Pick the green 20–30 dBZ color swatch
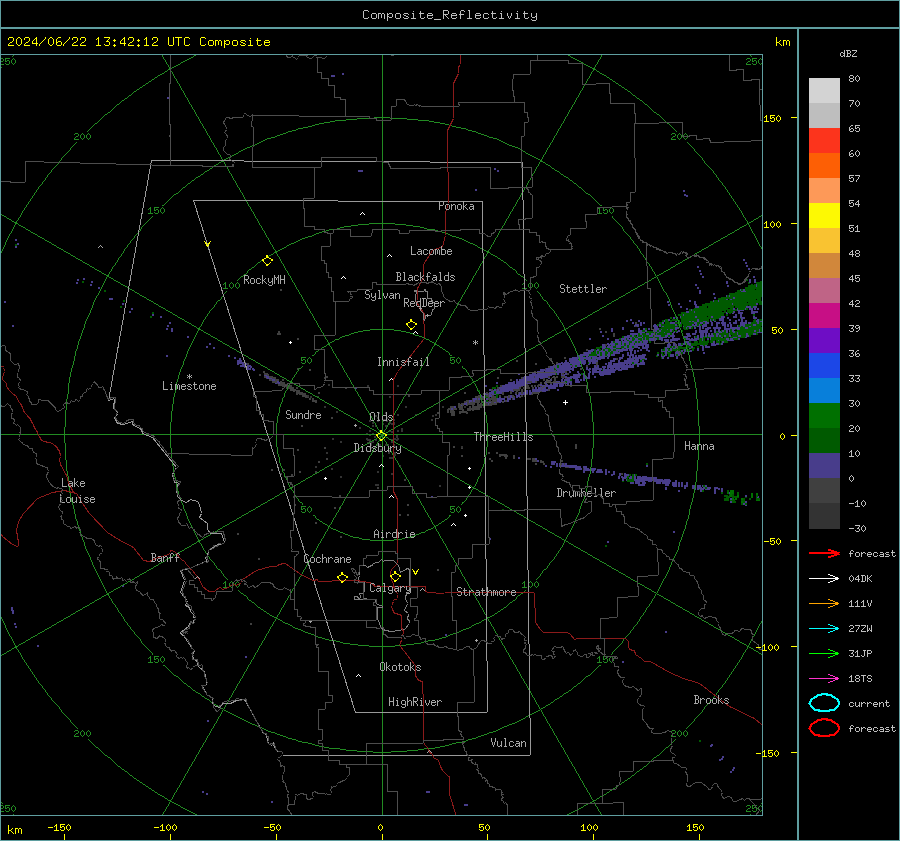This screenshot has height=841, width=900. click(824, 416)
